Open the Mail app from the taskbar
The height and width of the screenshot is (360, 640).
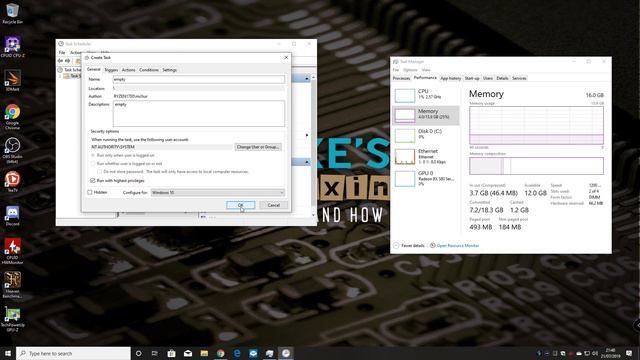(x=188, y=353)
